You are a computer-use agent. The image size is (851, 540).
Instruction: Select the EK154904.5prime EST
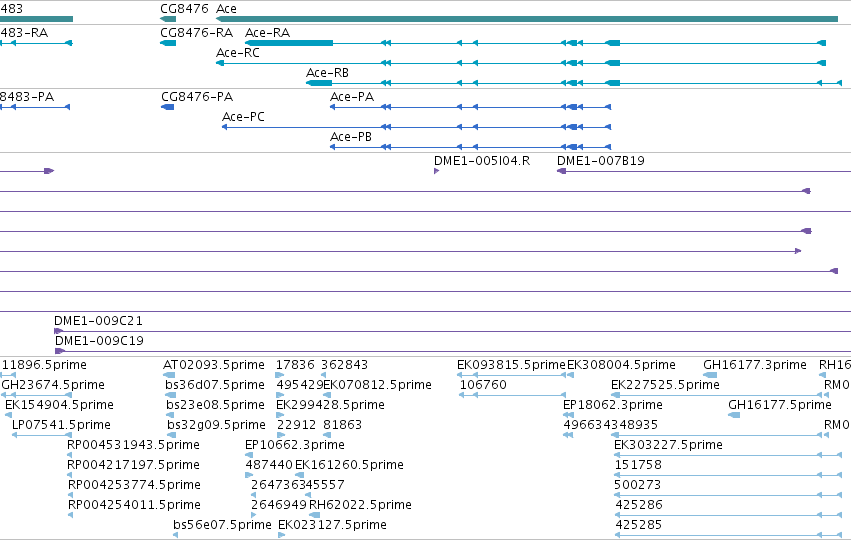pos(59,405)
